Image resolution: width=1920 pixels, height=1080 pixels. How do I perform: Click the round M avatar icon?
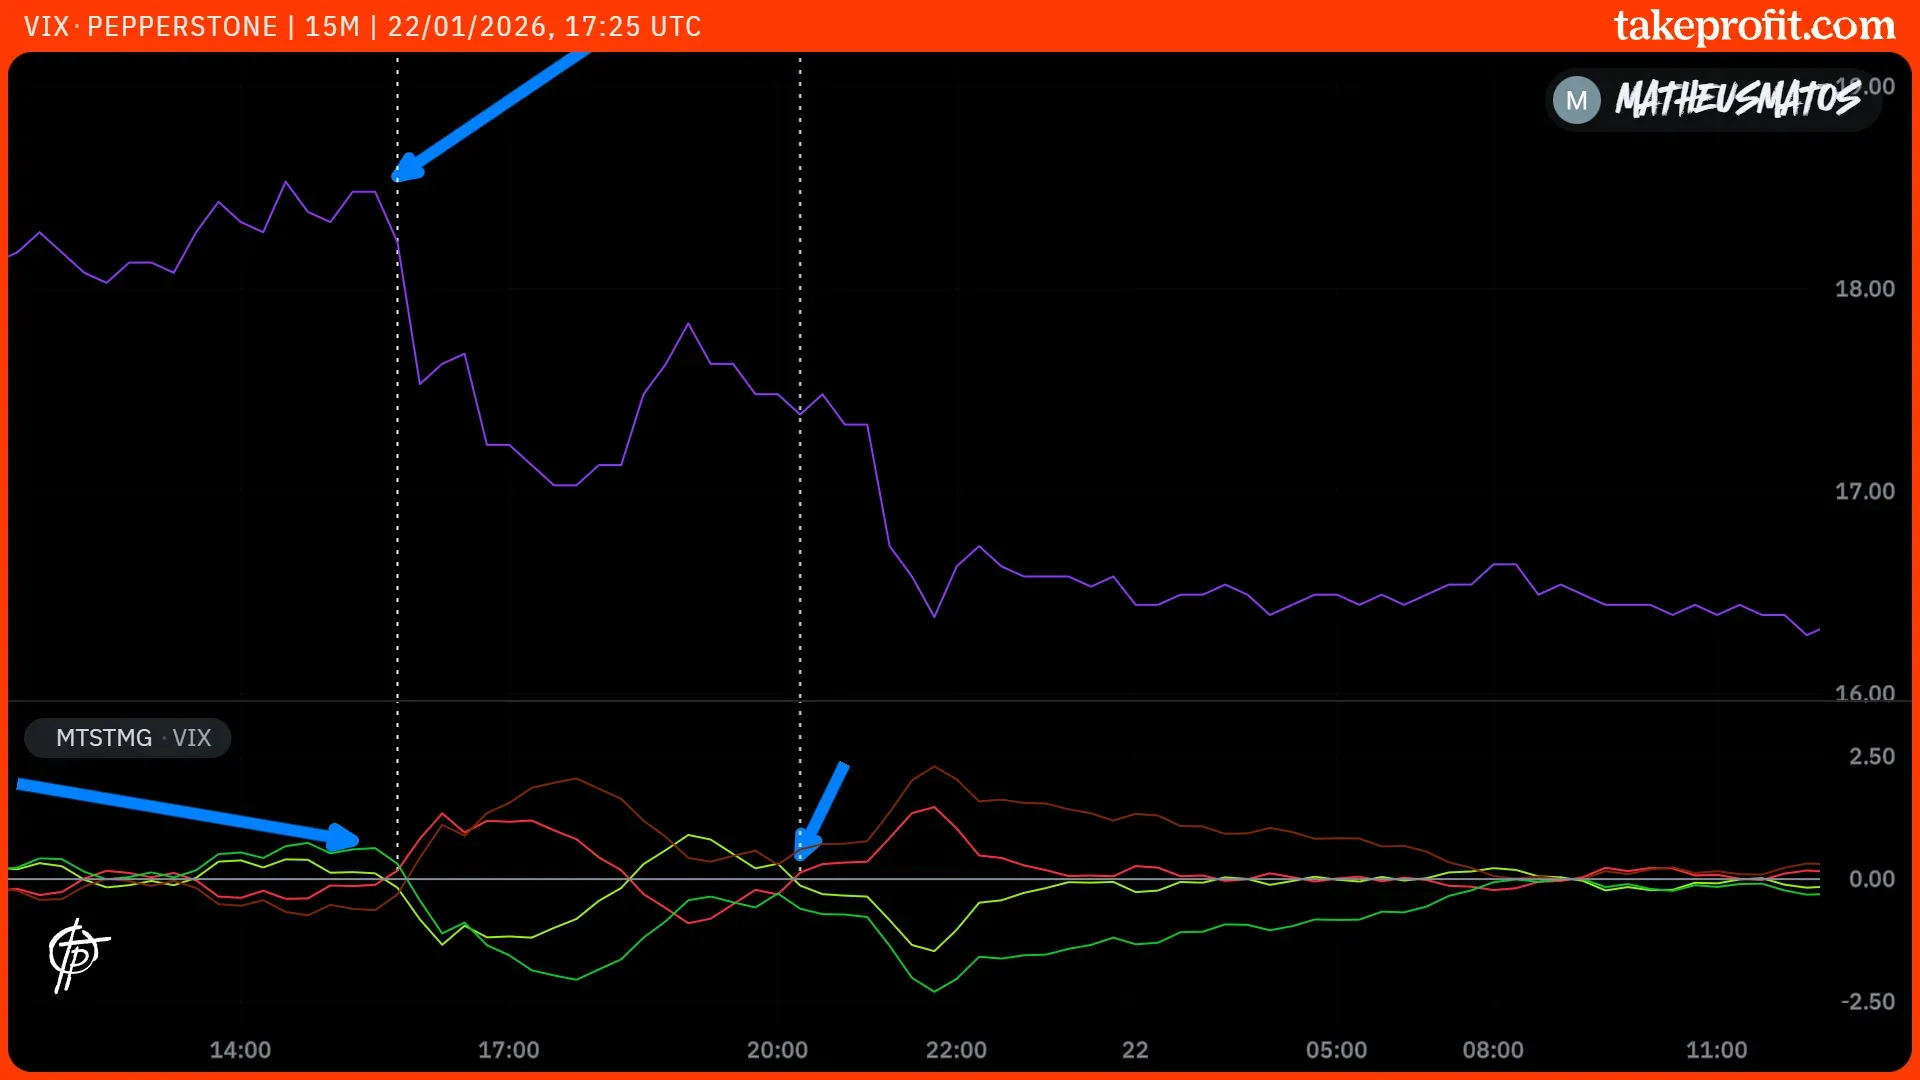tap(1576, 100)
